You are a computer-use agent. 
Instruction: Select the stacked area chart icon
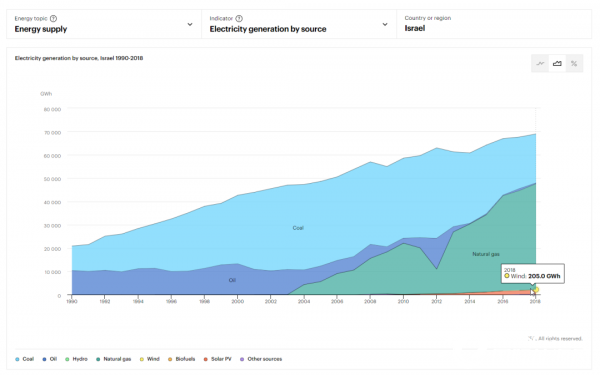(x=557, y=64)
